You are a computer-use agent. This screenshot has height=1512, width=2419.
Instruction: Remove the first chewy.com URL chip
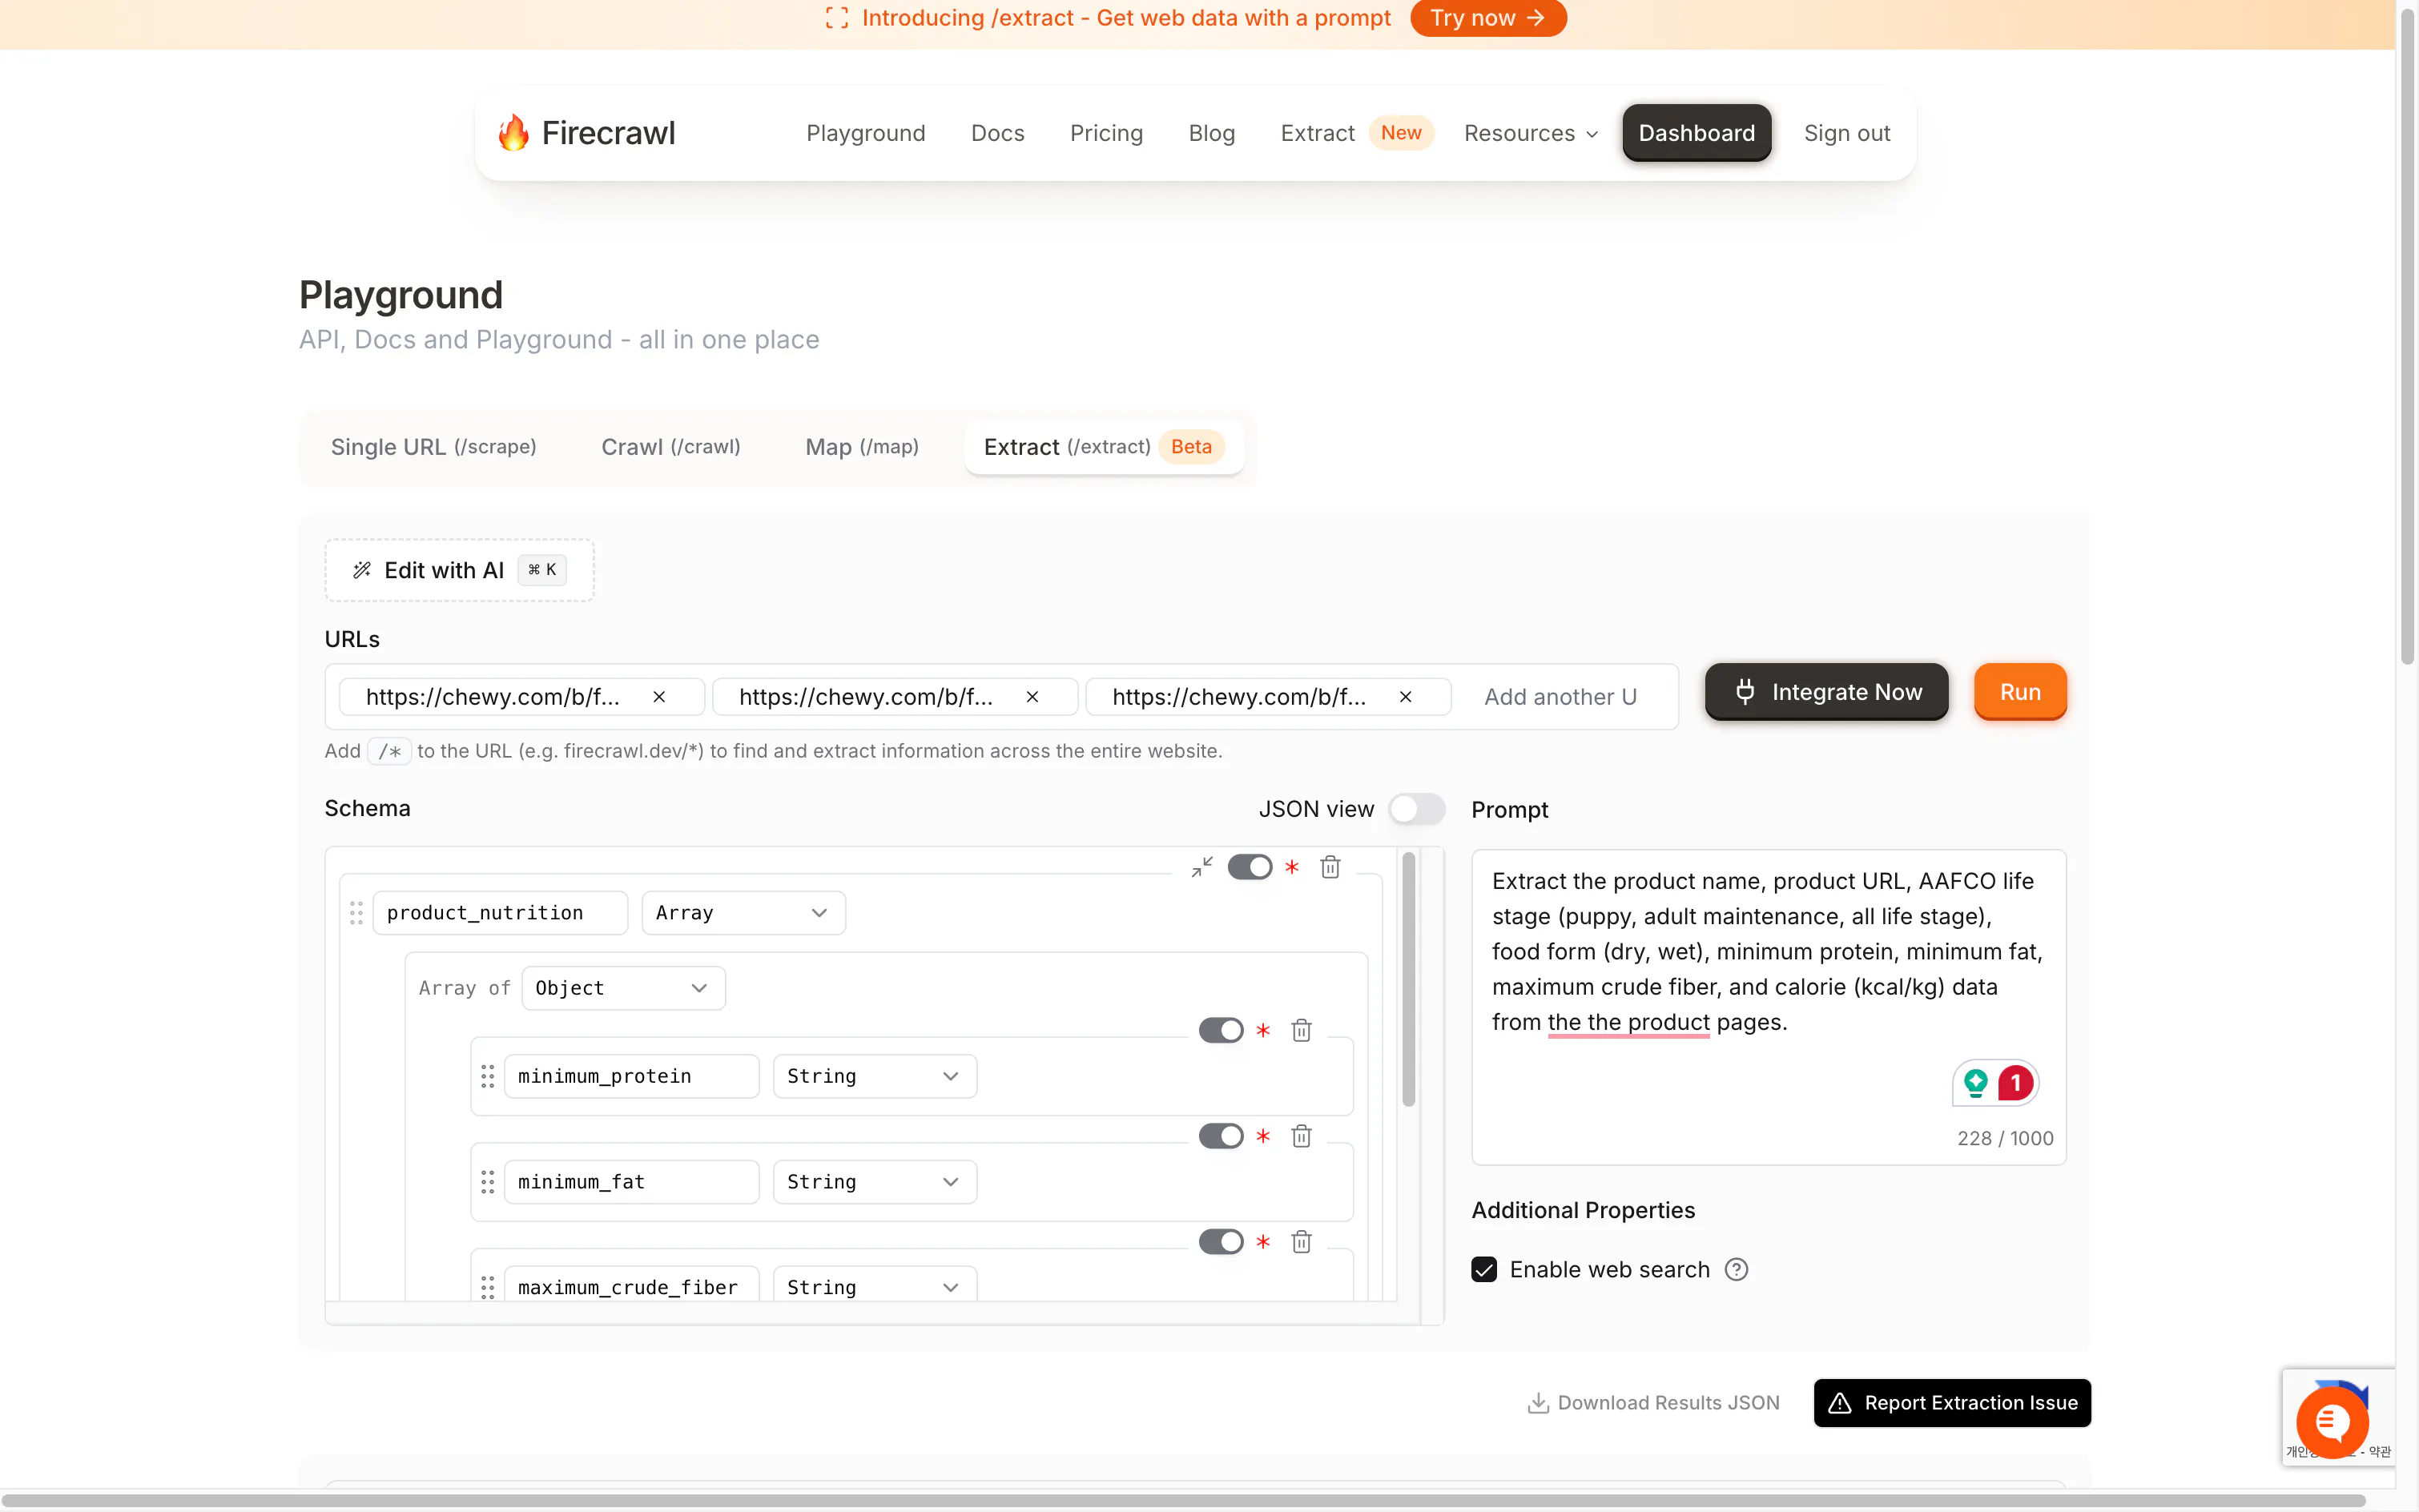[659, 697]
